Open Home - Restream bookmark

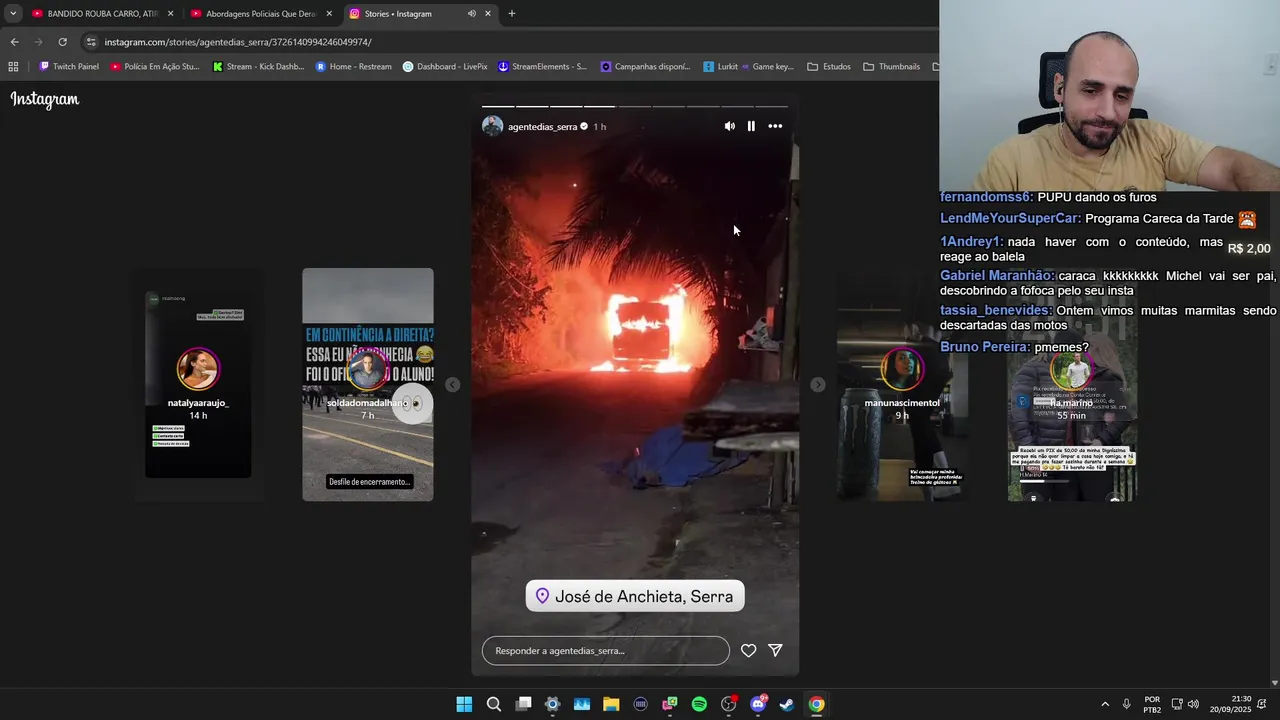click(354, 67)
